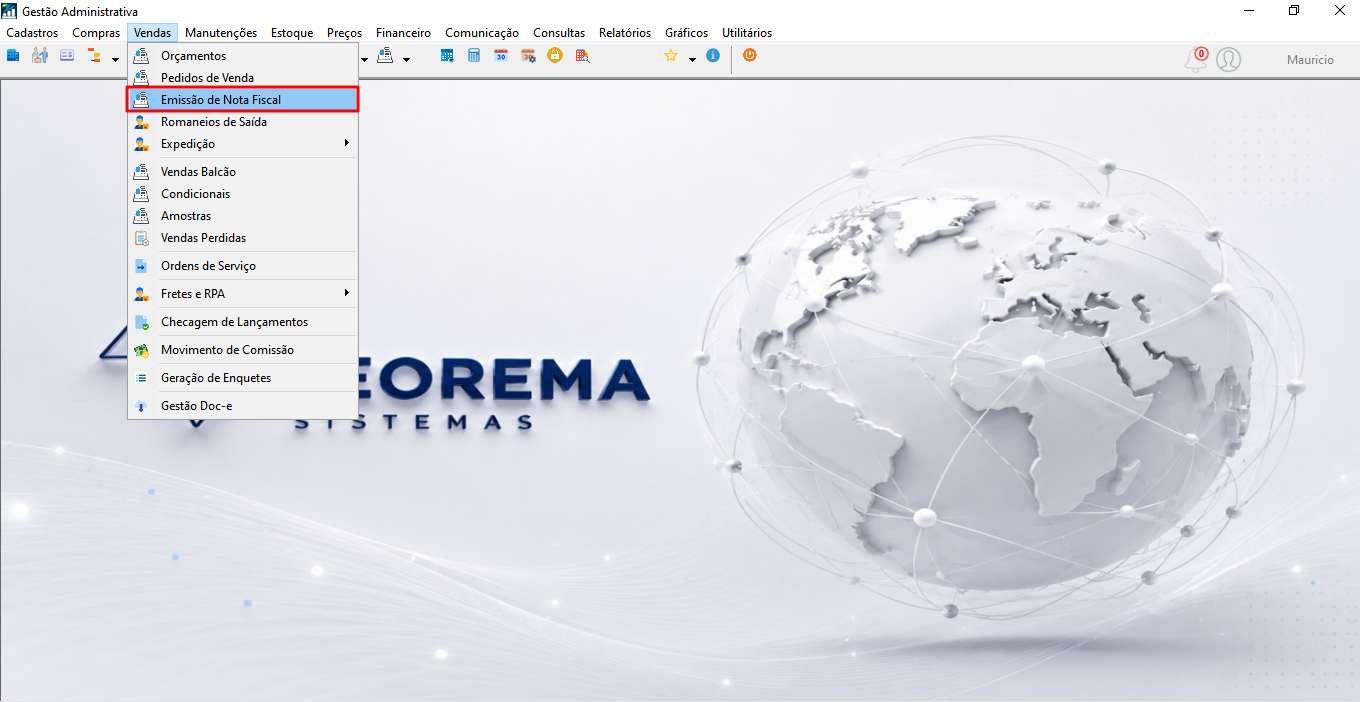Select Pedidos de Venda menu entry
The width and height of the screenshot is (1360, 702).
242,78
